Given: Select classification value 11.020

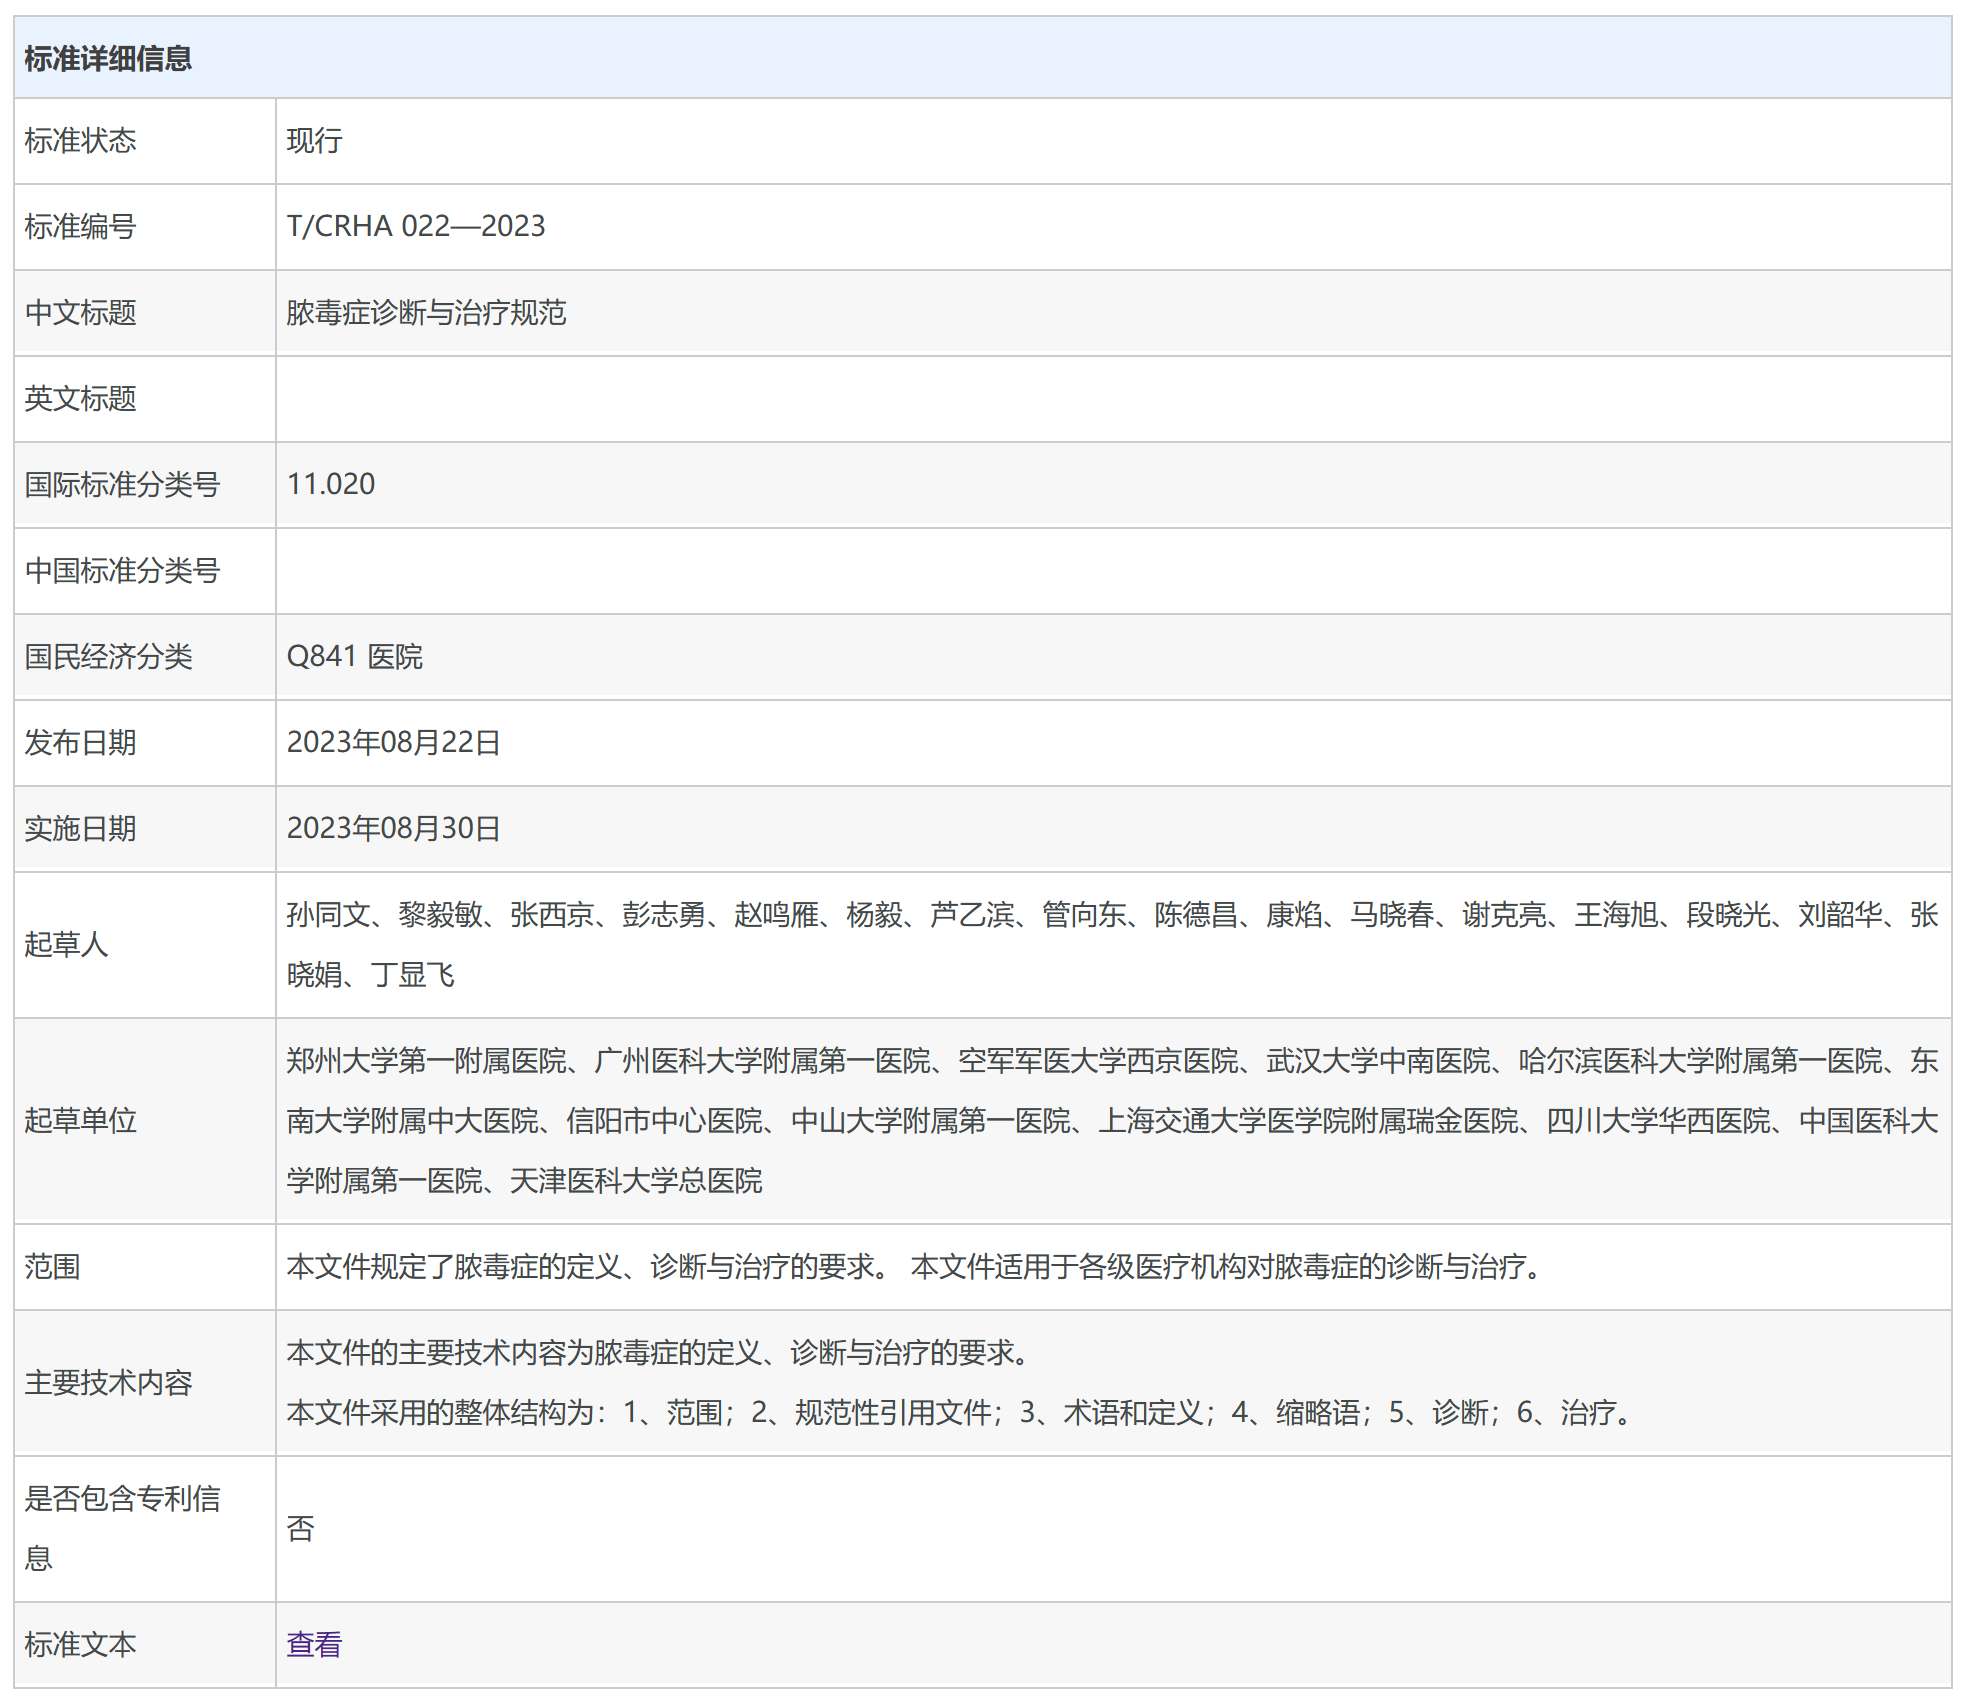Looking at the screenshot, I should pos(331,484).
